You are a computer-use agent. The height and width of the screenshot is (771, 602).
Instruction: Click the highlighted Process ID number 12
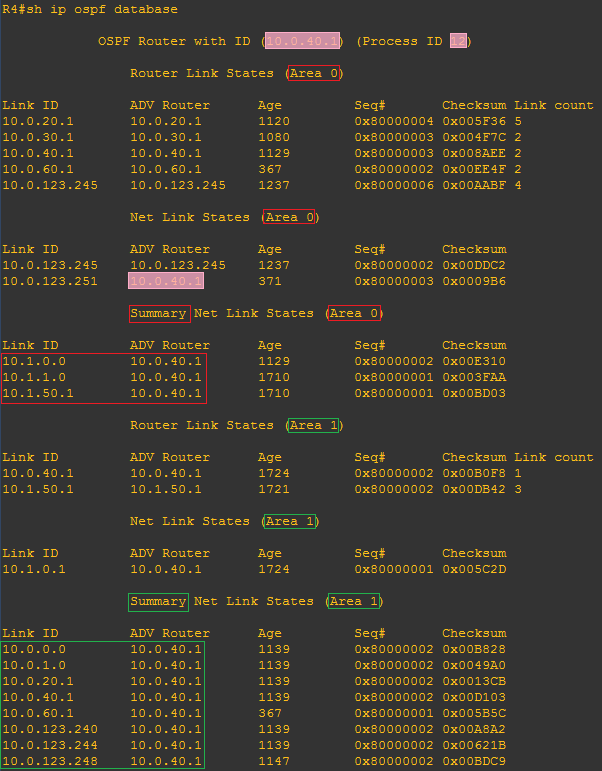coord(458,41)
